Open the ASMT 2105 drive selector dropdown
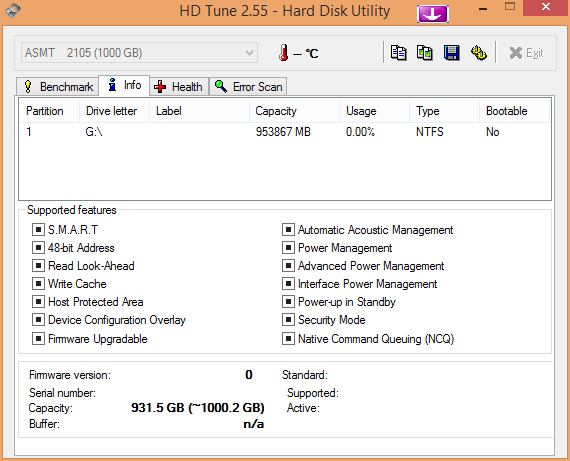Image resolution: width=570 pixels, height=461 pixels. click(x=140, y=53)
